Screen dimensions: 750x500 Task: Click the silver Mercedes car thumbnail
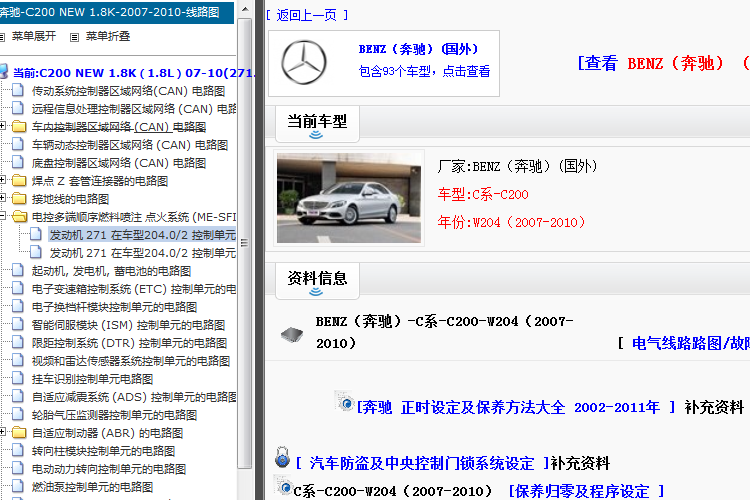349,198
